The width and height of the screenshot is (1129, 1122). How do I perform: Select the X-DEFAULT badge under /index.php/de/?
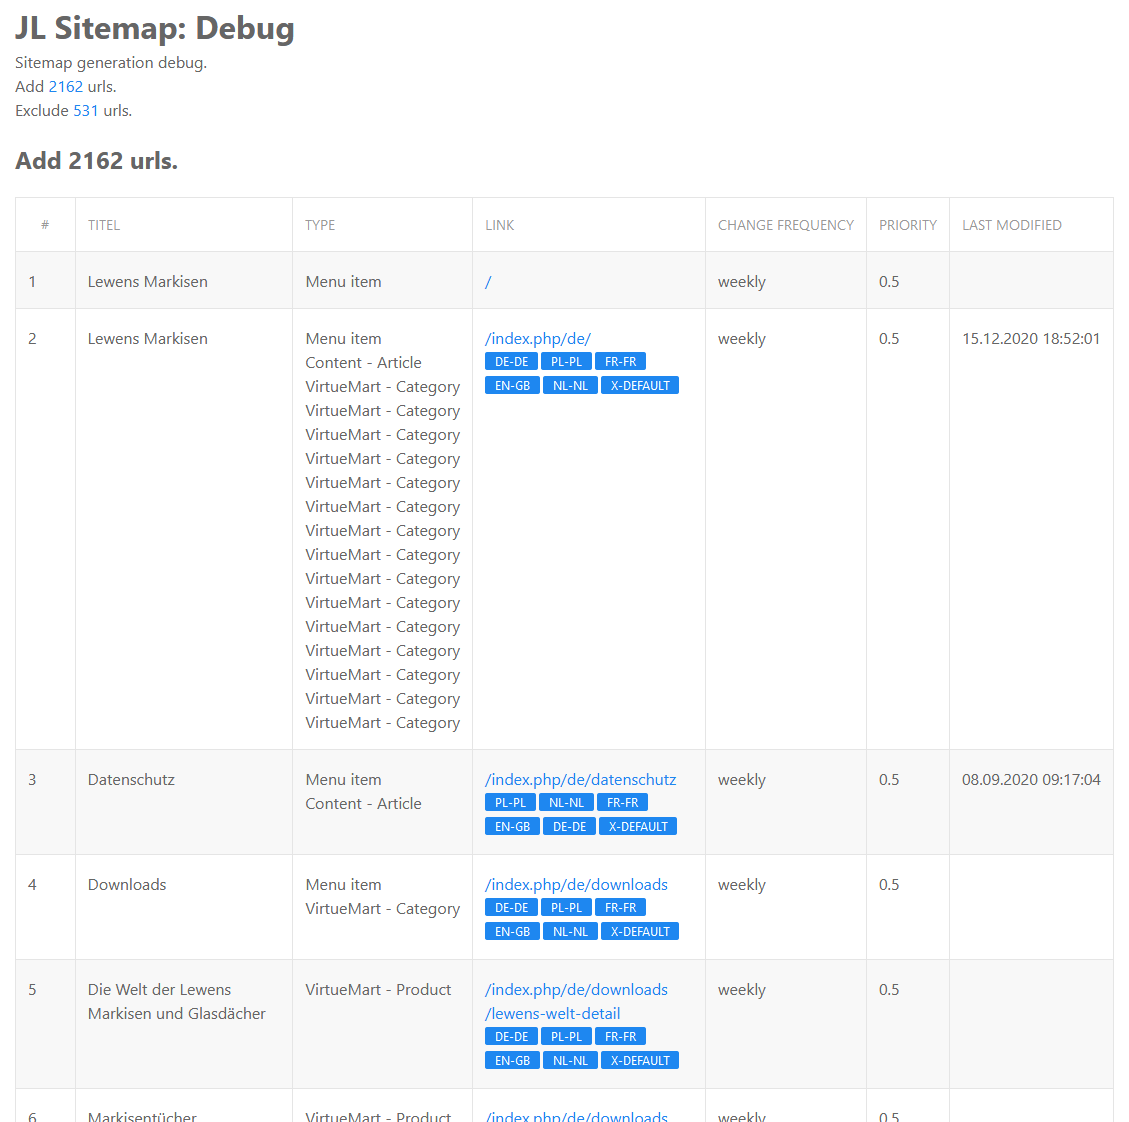[639, 386]
